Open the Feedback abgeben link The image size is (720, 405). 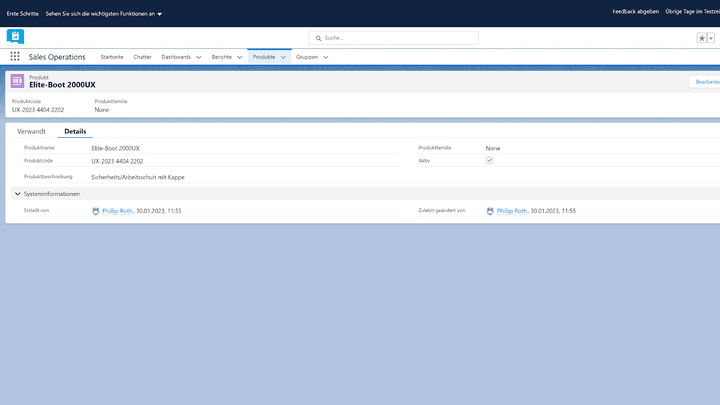pyautogui.click(x=635, y=11)
